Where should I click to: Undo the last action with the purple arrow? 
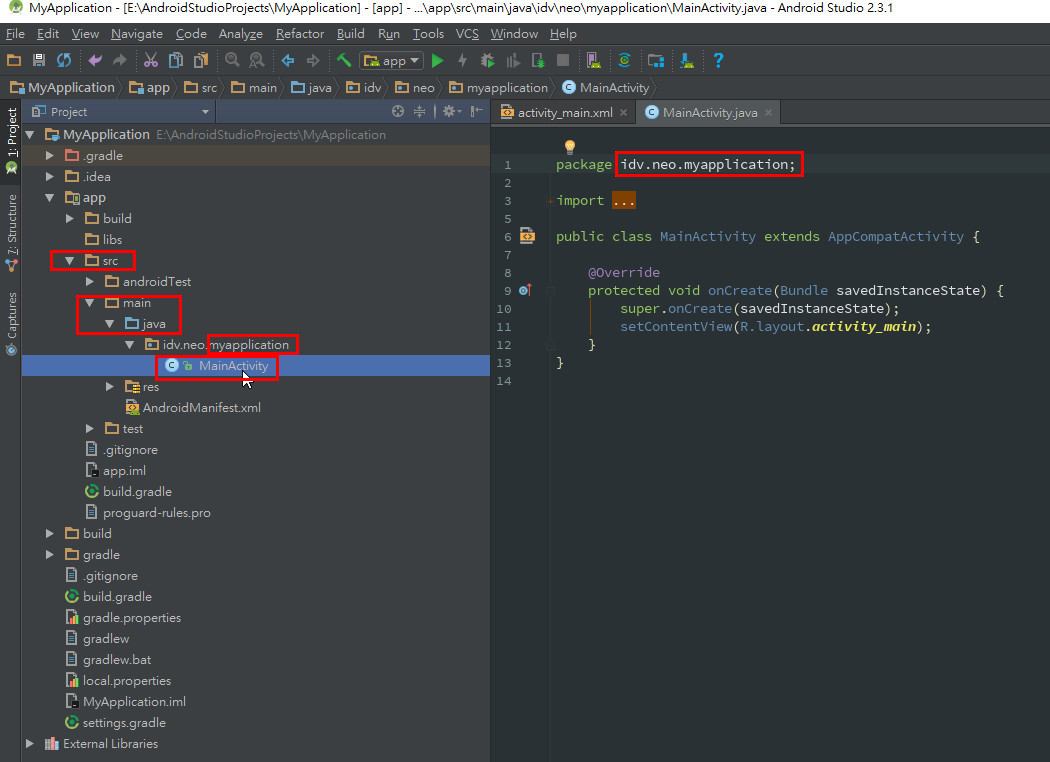pyautogui.click(x=95, y=61)
